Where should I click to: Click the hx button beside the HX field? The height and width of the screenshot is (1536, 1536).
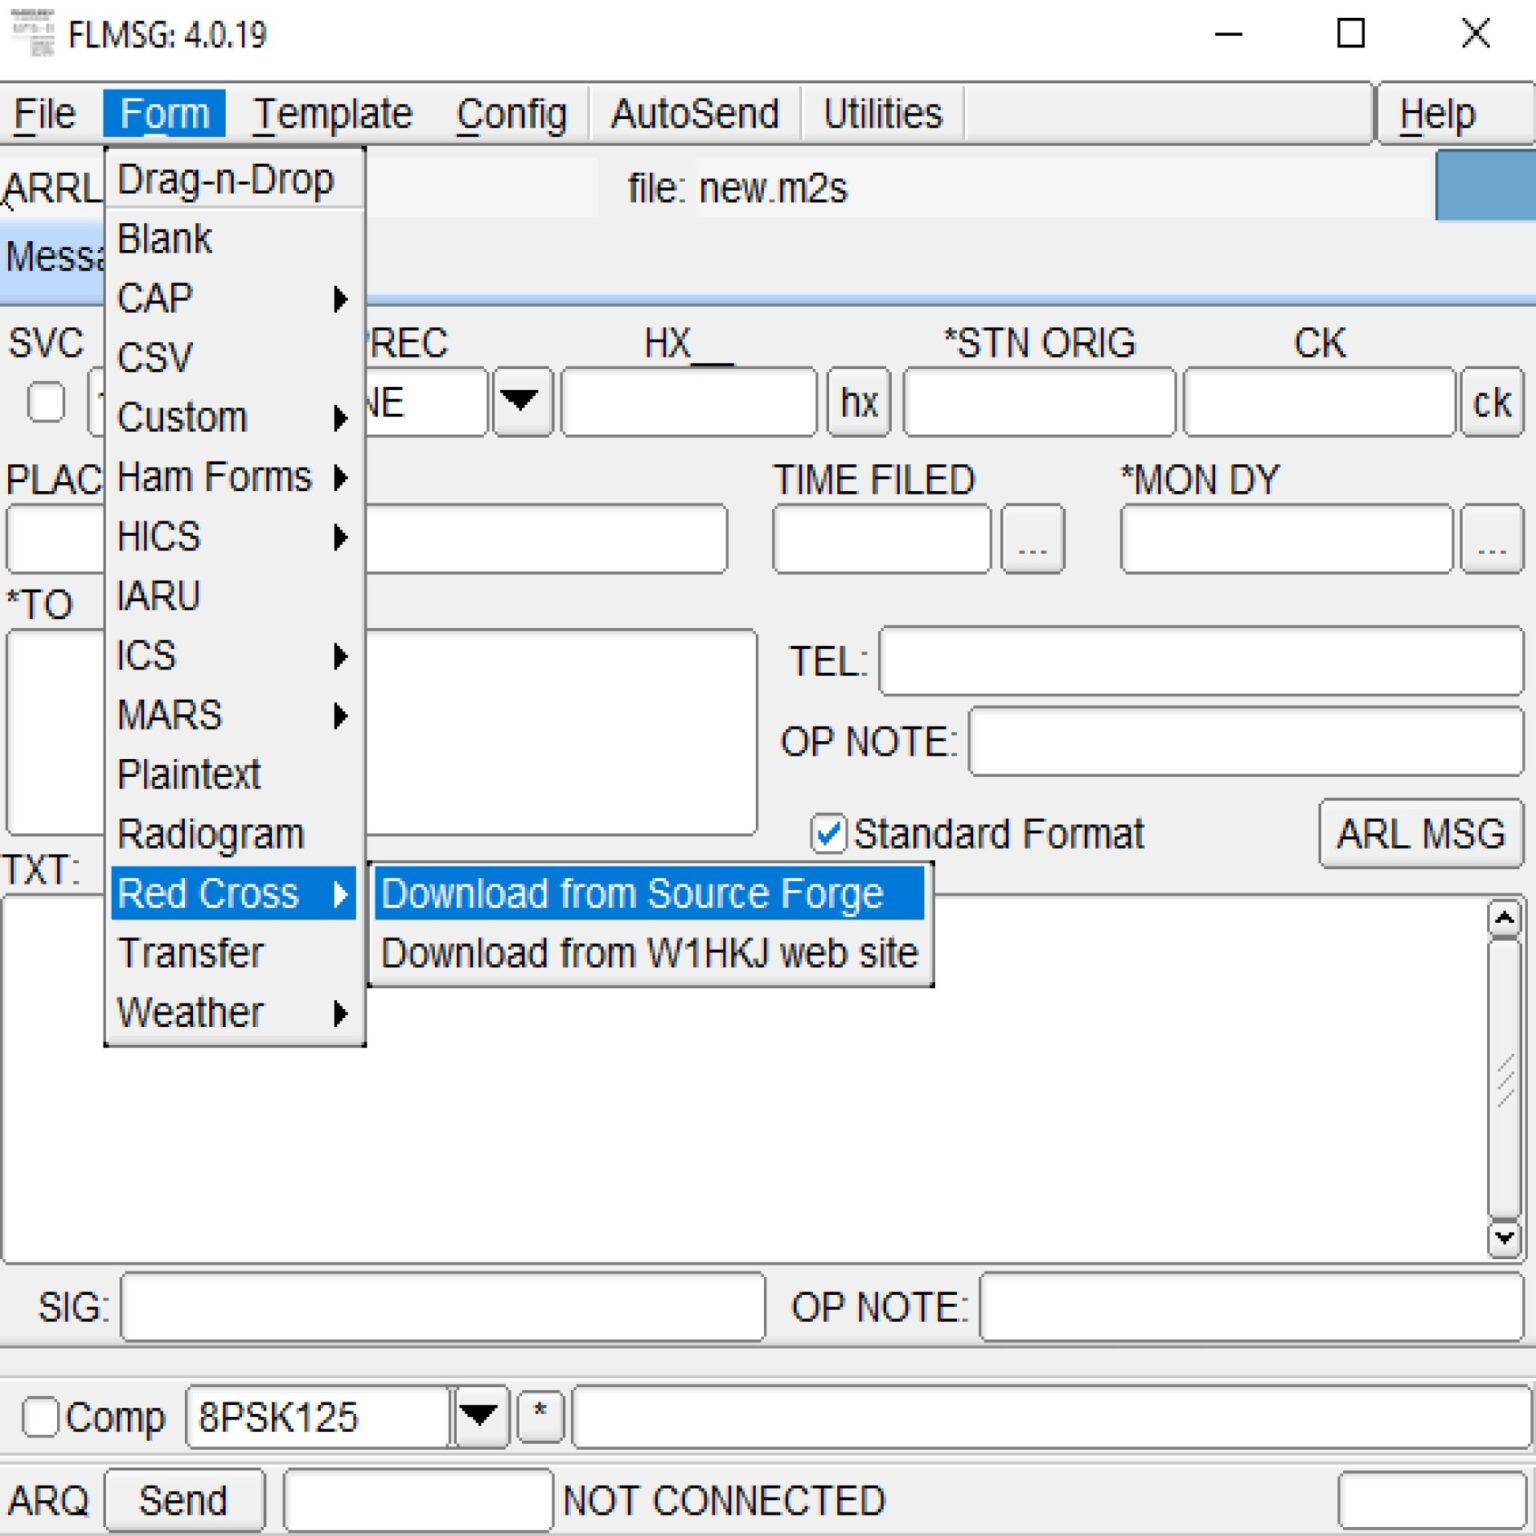[857, 402]
